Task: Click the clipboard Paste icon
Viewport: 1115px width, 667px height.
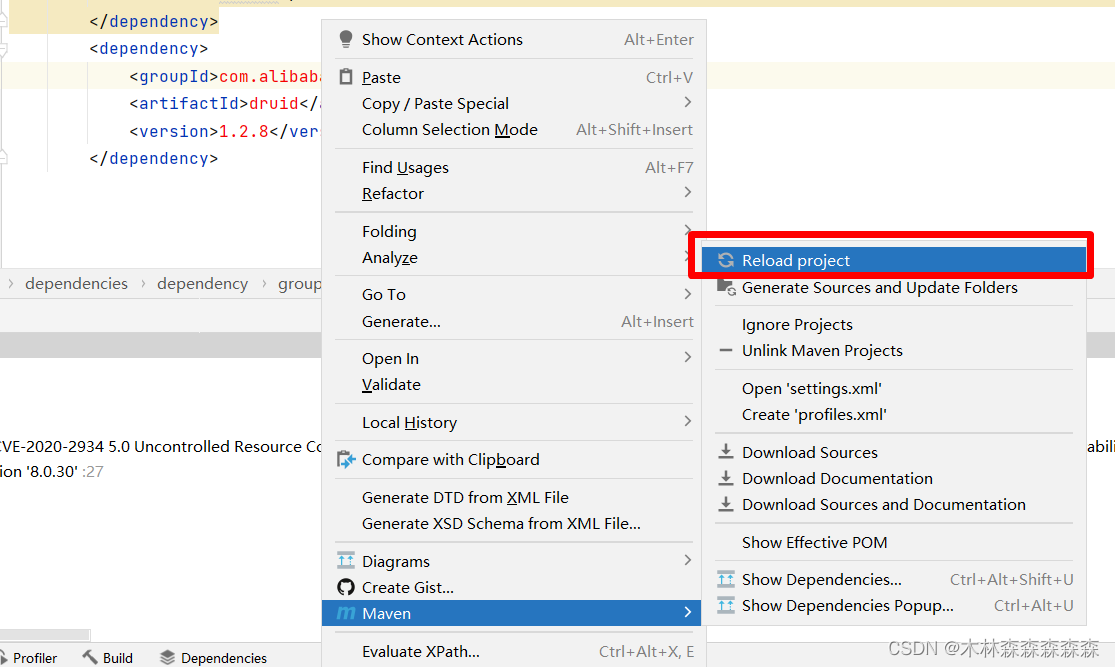Action: tap(346, 77)
